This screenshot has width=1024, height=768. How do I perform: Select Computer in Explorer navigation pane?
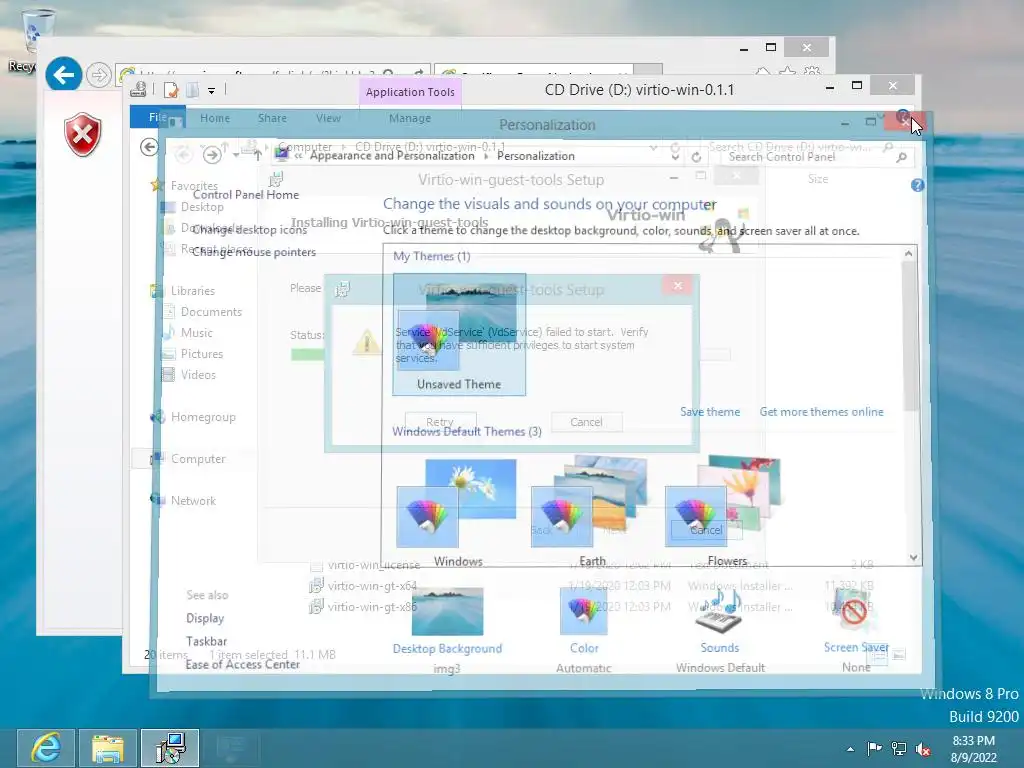(198, 458)
